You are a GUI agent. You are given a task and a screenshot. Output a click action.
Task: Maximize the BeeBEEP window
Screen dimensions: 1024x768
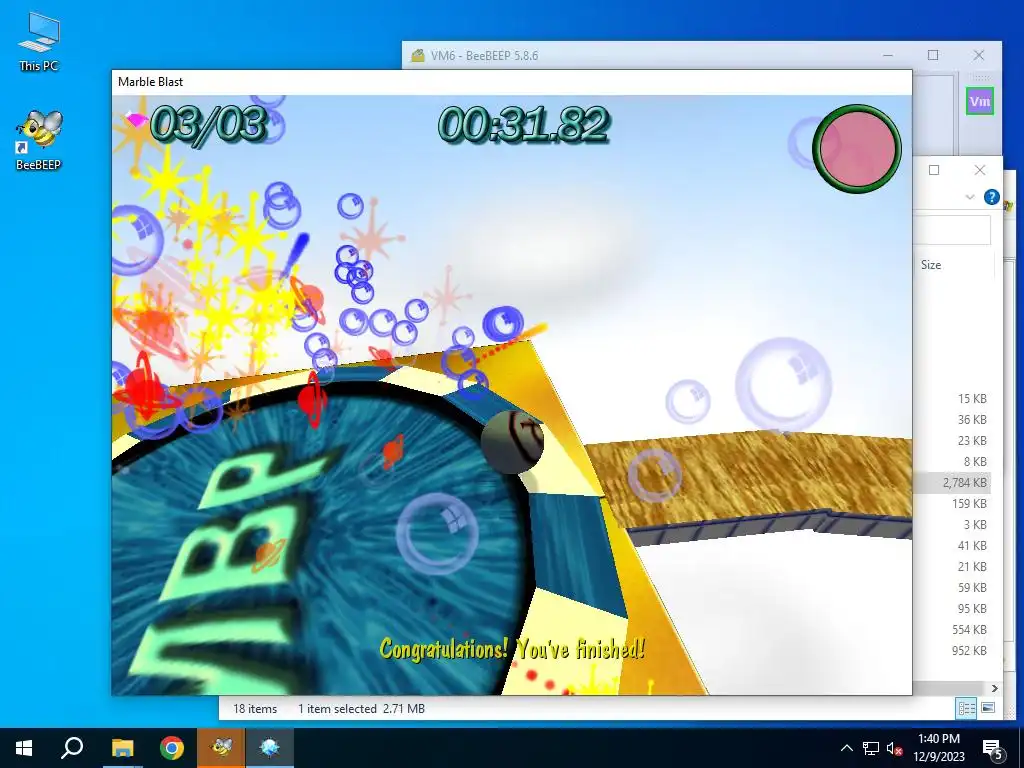(x=933, y=56)
